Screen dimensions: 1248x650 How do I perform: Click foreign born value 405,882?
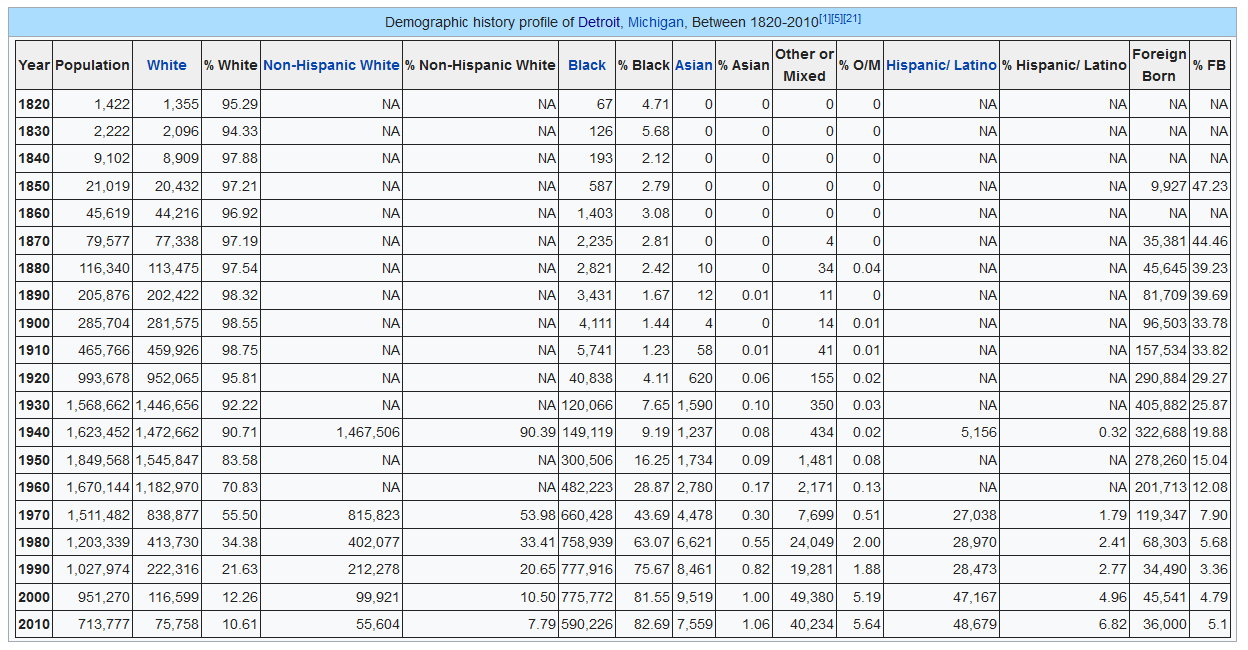(x=1161, y=405)
